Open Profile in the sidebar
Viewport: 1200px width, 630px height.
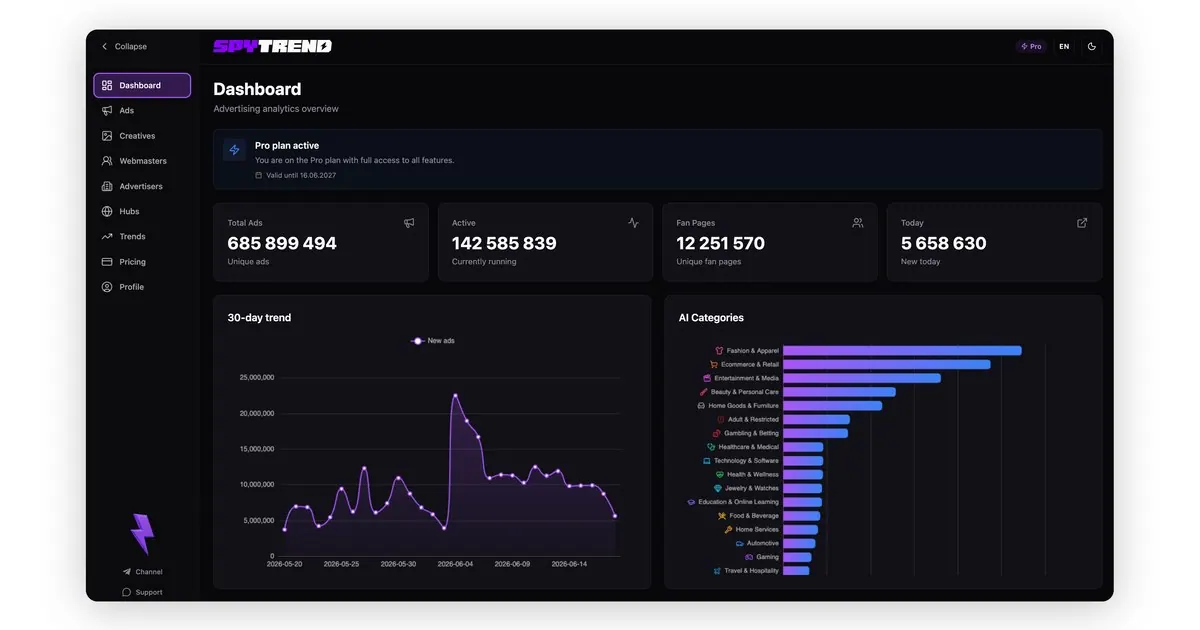(142, 287)
